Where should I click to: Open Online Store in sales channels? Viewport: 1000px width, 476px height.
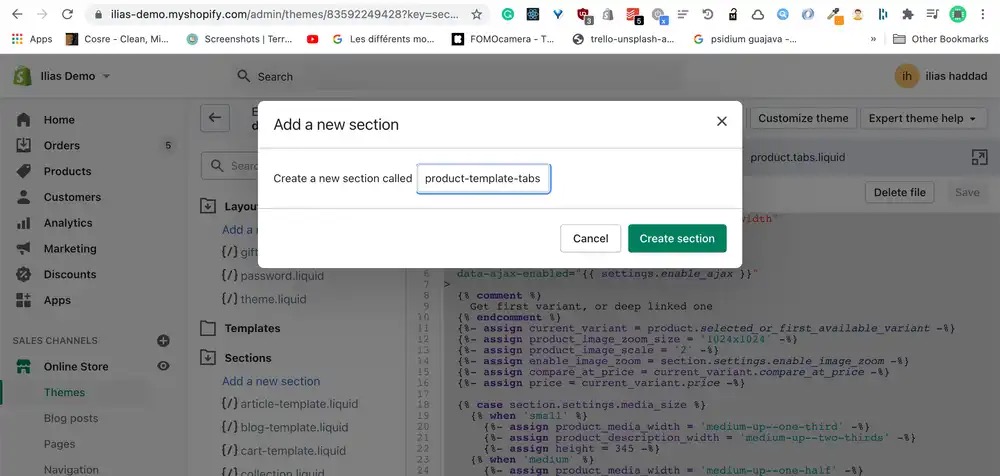coord(75,366)
